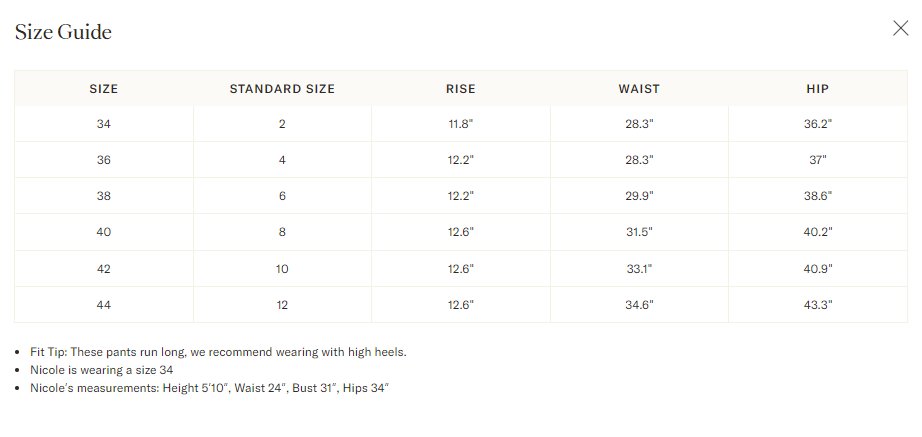Click the Nicole's measurements line
Image resolution: width=922 pixels, height=437 pixels.
click(x=209, y=388)
